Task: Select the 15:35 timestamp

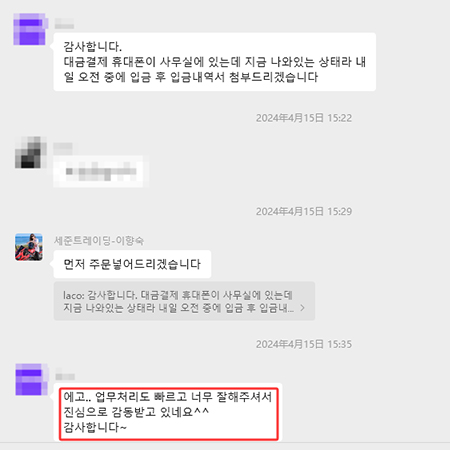Action: point(304,344)
